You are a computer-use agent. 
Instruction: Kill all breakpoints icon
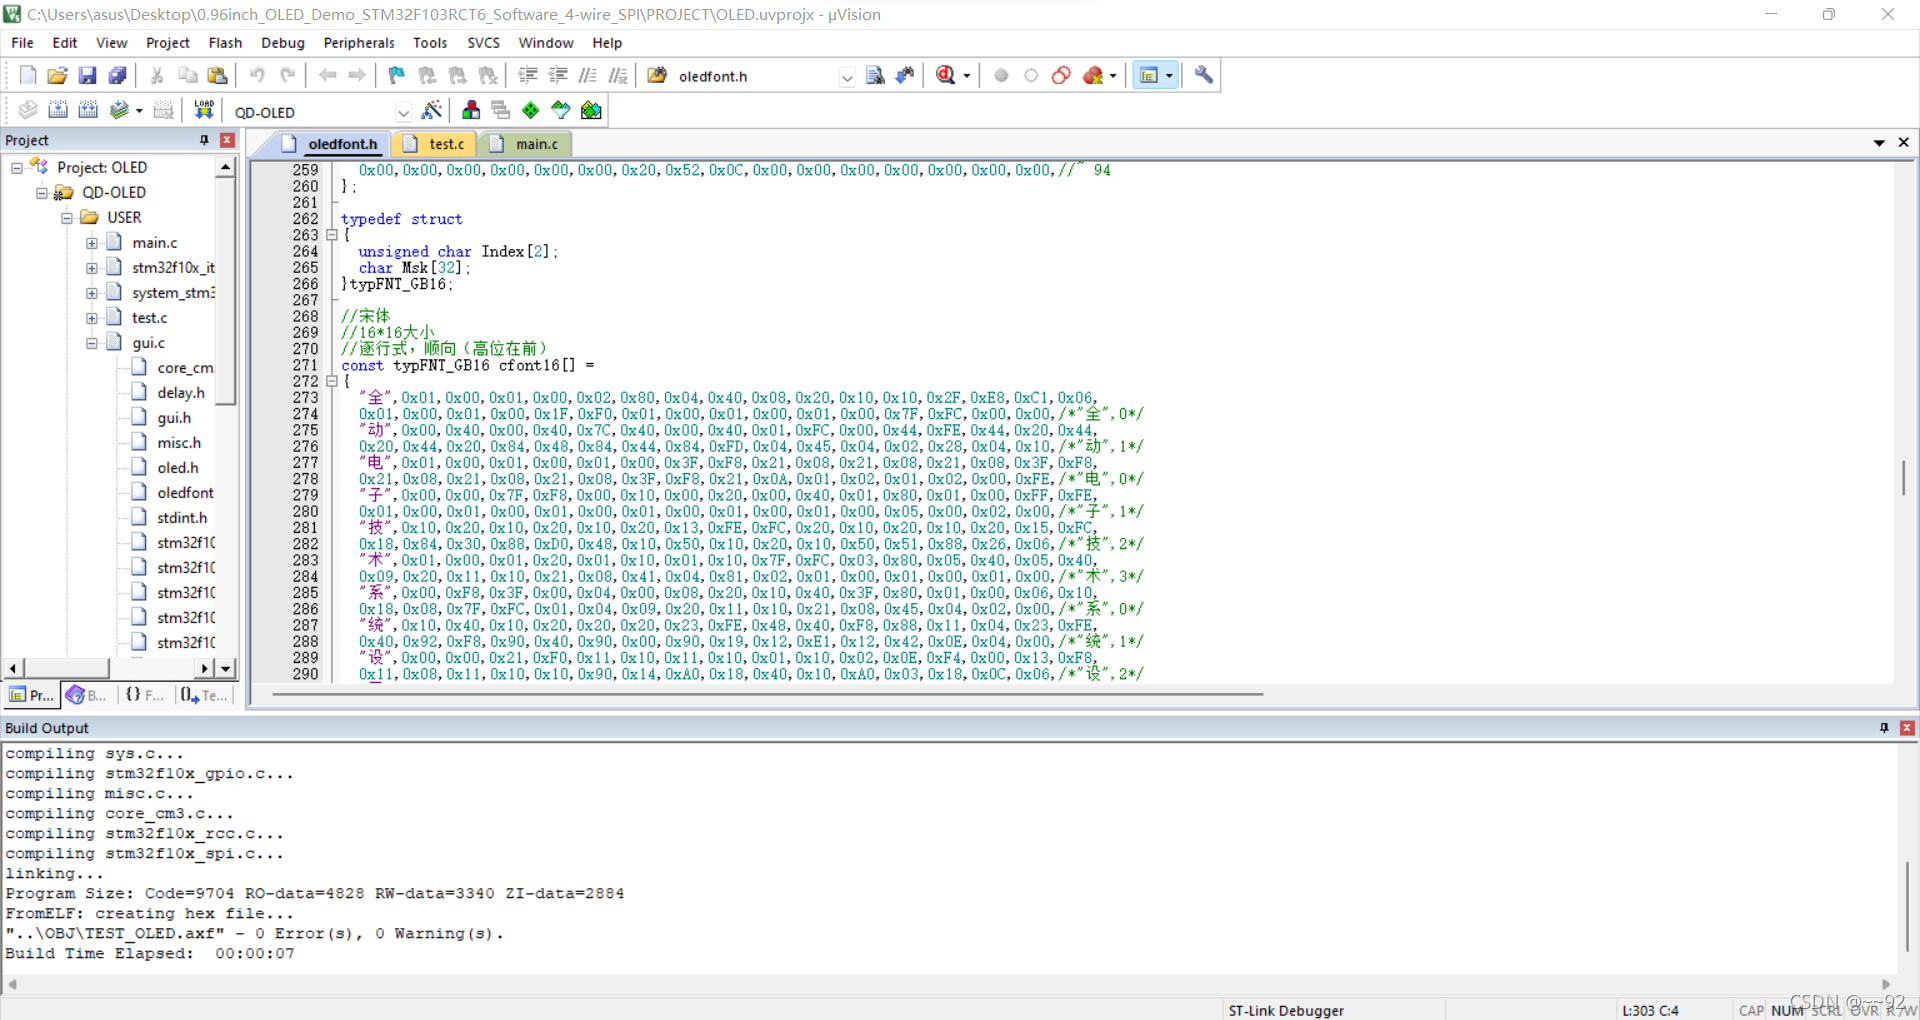pyautogui.click(x=1093, y=75)
